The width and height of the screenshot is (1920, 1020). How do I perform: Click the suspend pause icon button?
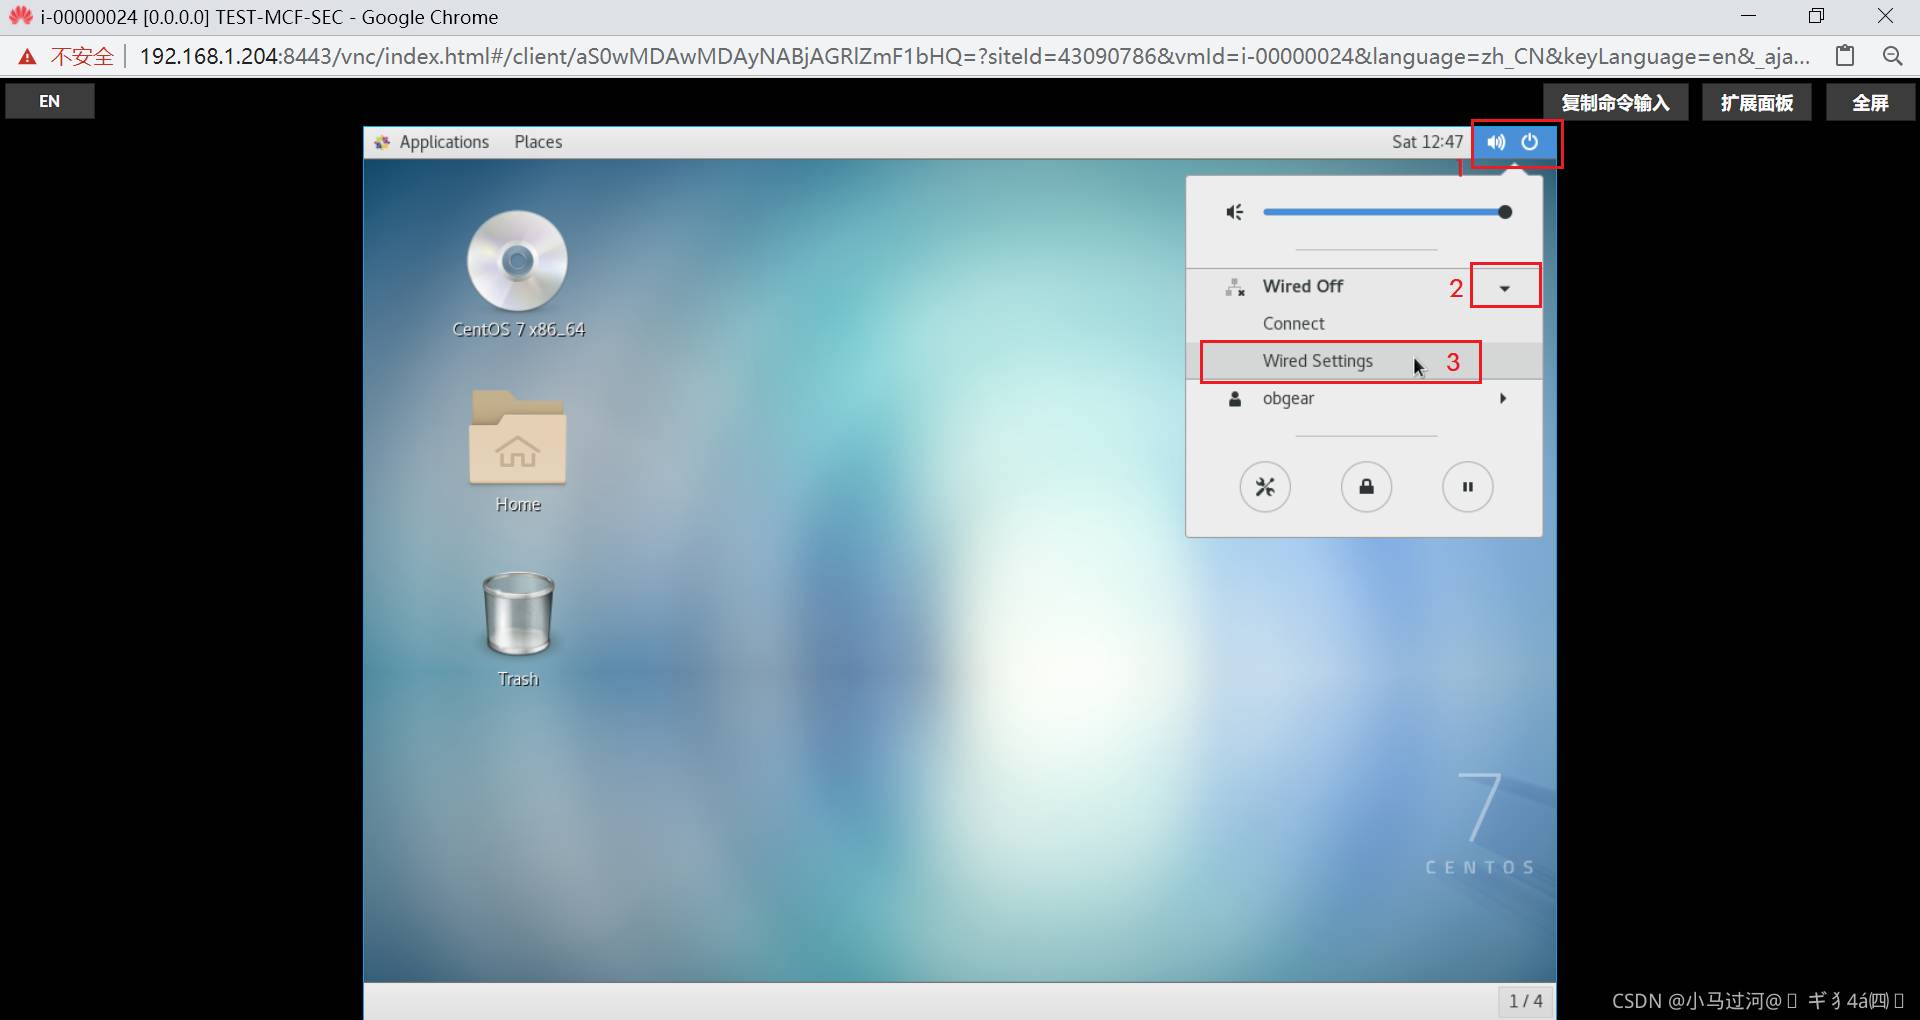coord(1467,487)
